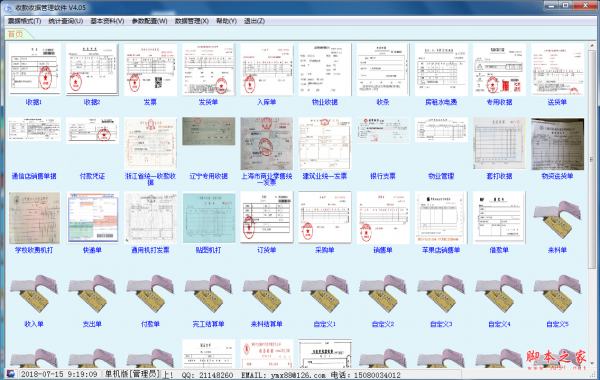Click the date-time text in status bar
This screenshot has width=600, height=380.
click(59, 374)
